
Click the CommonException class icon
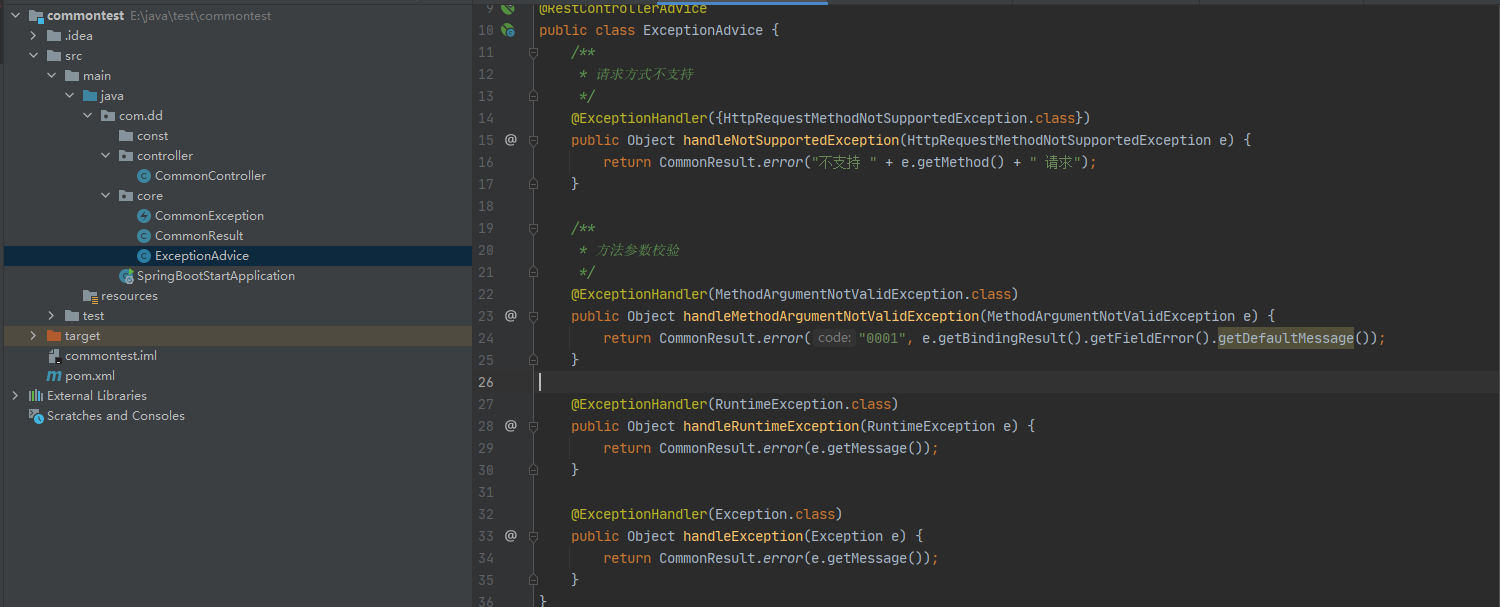point(144,216)
